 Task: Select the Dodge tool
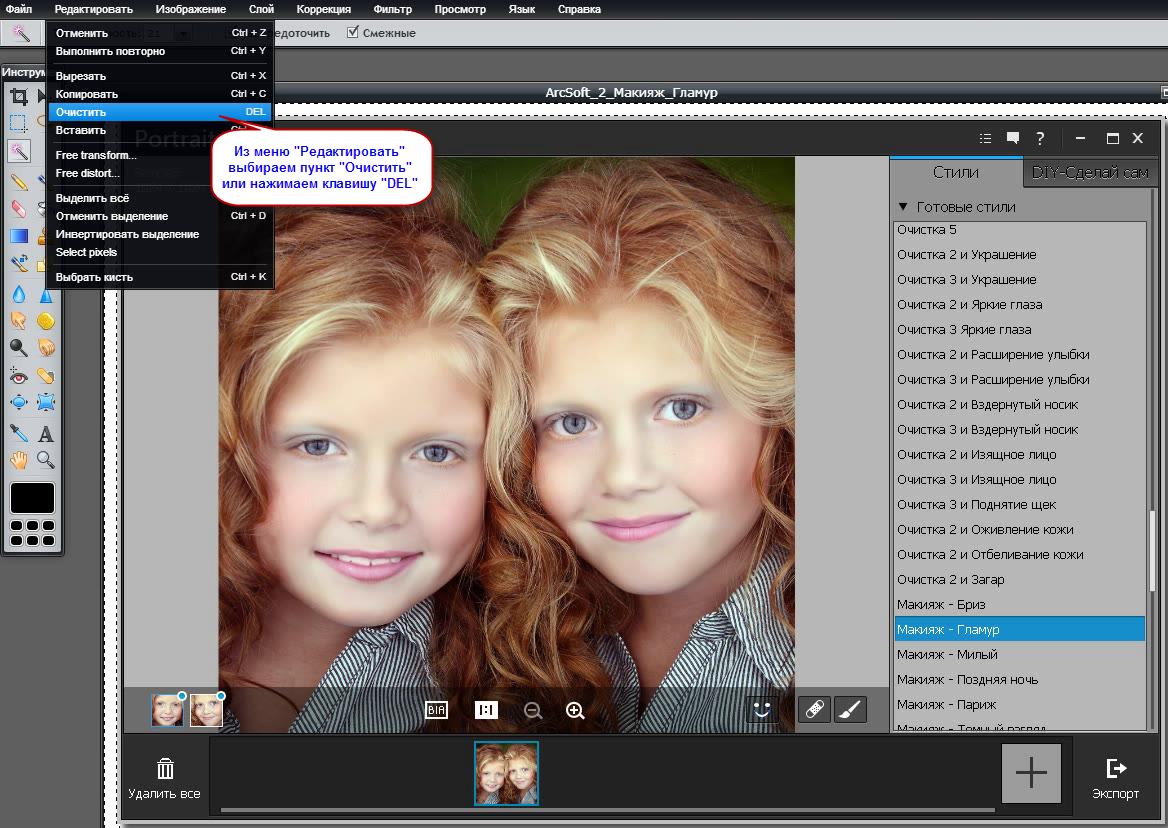(19, 348)
